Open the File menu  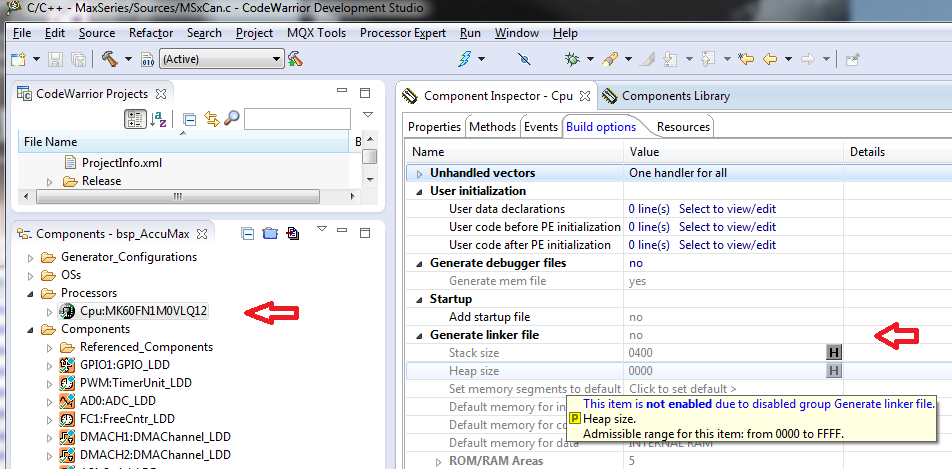click(x=22, y=33)
